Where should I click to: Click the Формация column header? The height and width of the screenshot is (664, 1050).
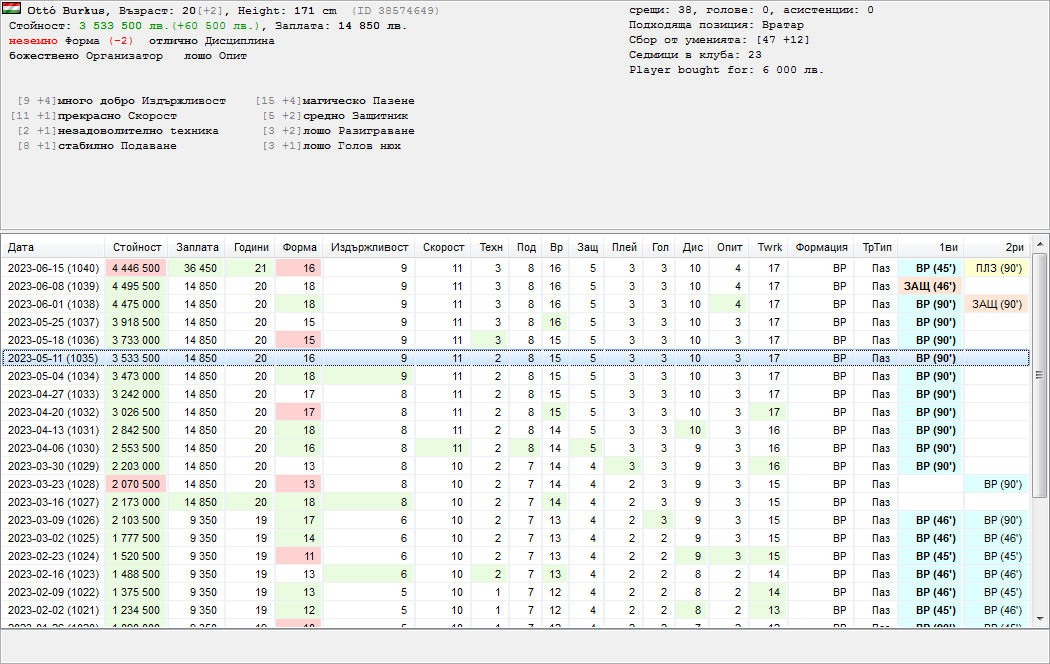[x=821, y=247]
